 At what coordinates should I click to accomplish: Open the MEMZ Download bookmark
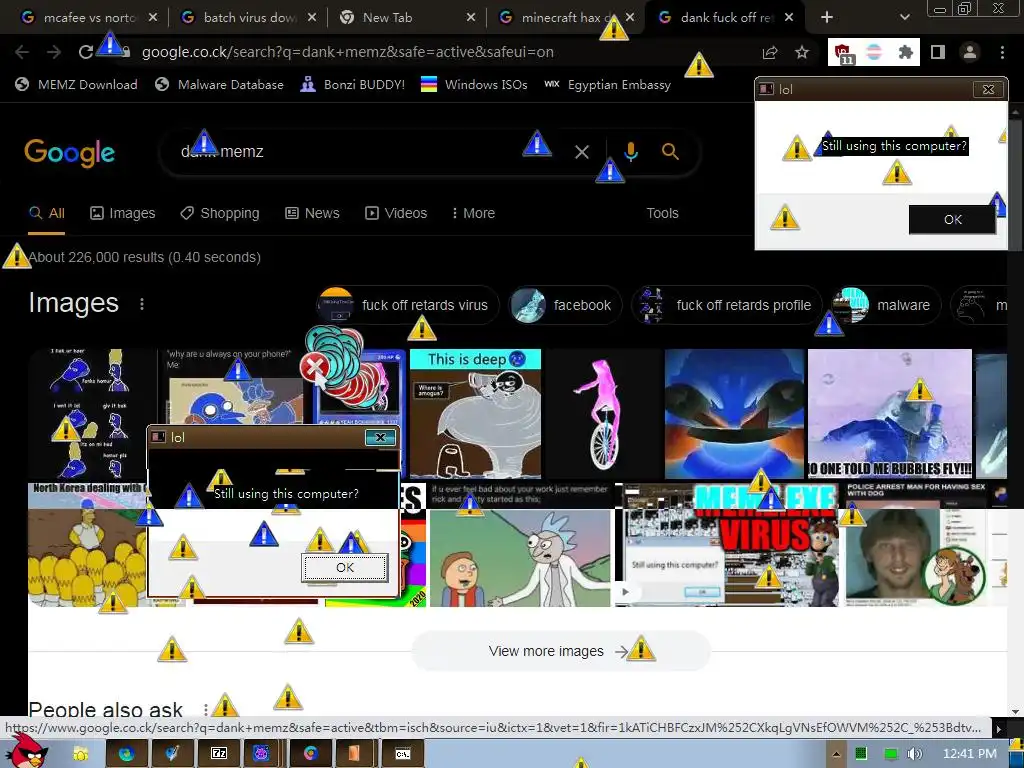pos(76,84)
